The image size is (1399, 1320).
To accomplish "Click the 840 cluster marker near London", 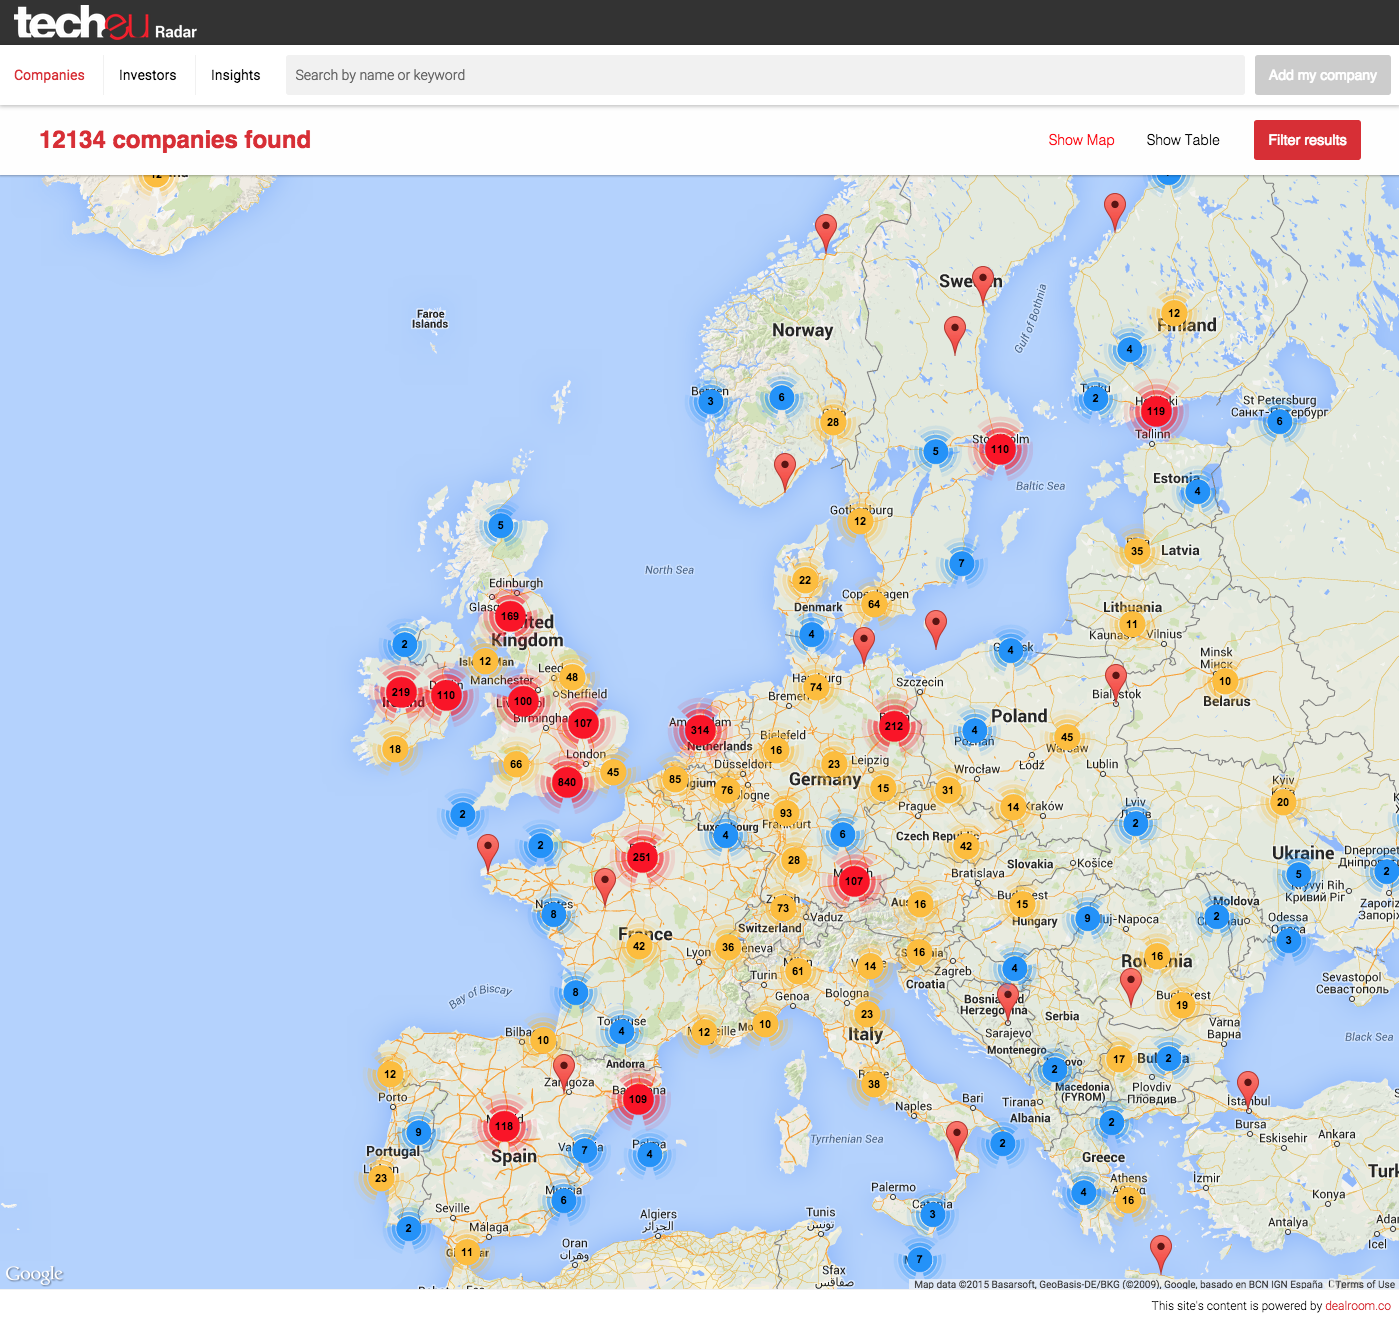I will 567,782.
